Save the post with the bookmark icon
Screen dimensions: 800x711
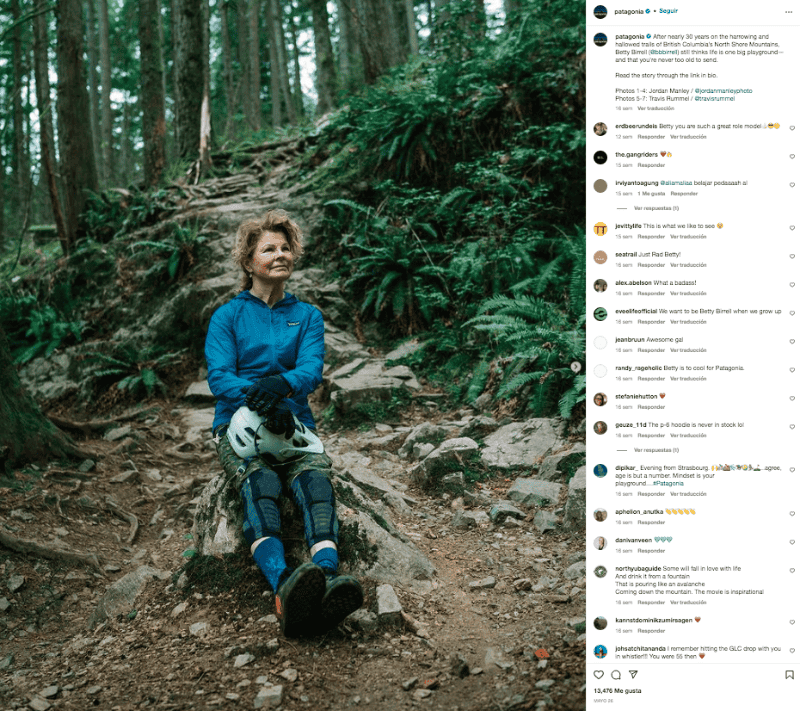pyautogui.click(x=789, y=675)
